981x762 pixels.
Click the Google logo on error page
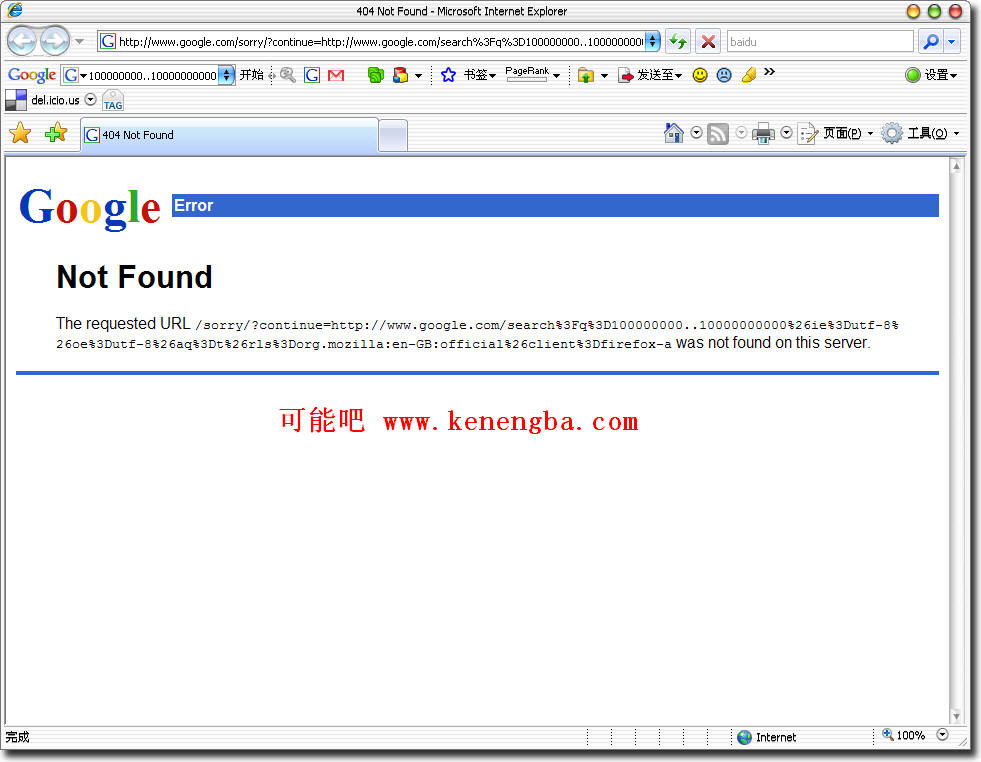(x=90, y=207)
